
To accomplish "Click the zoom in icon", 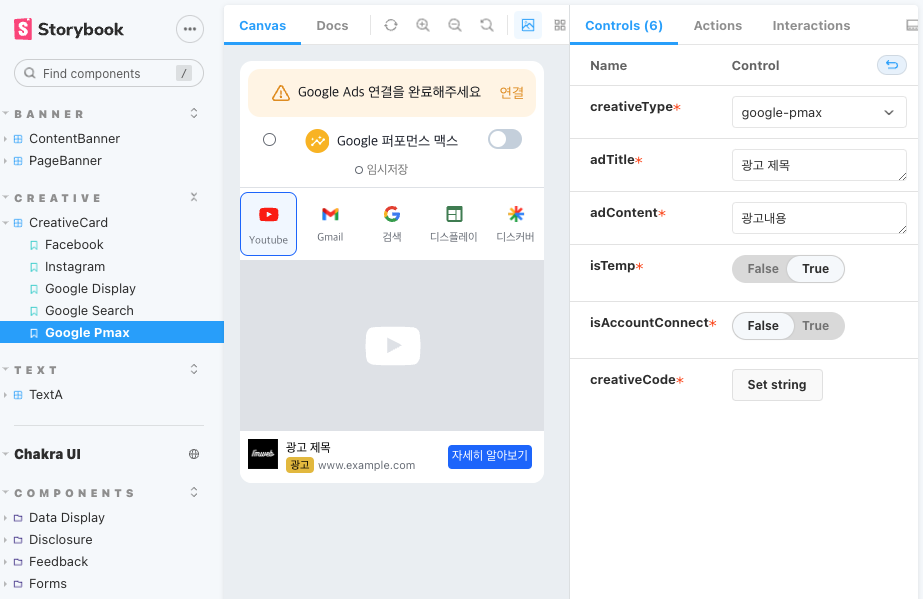I will click(423, 25).
